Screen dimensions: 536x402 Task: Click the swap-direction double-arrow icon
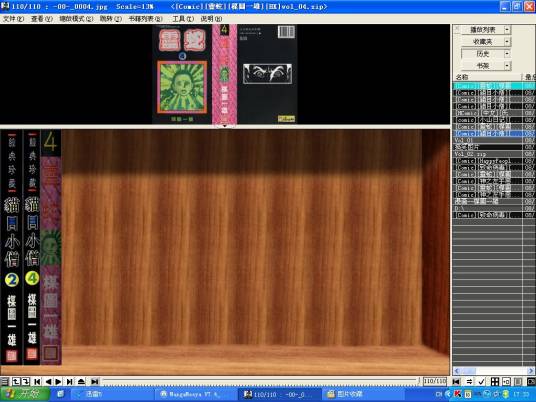tap(469, 381)
